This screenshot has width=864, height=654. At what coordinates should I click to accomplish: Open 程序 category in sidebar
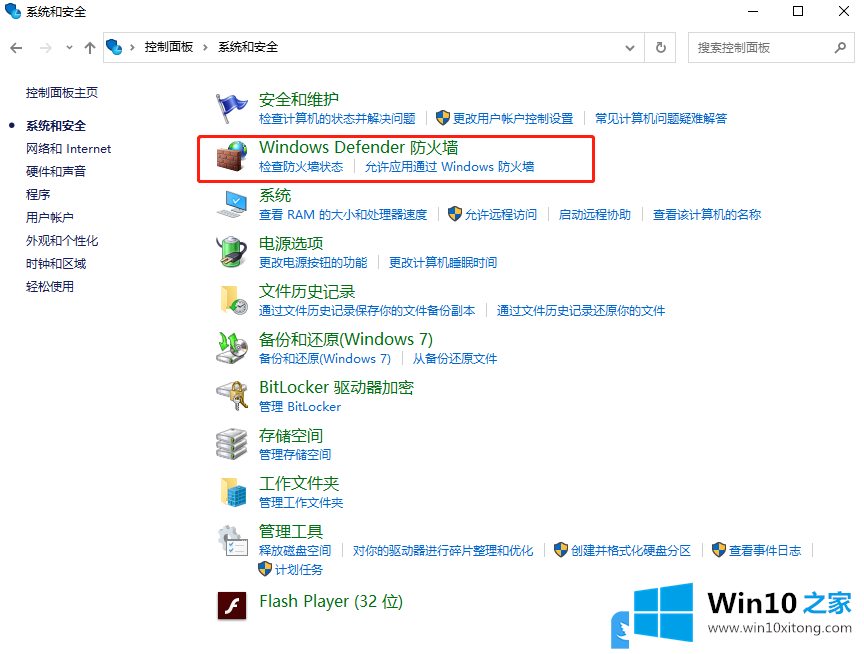(x=38, y=194)
